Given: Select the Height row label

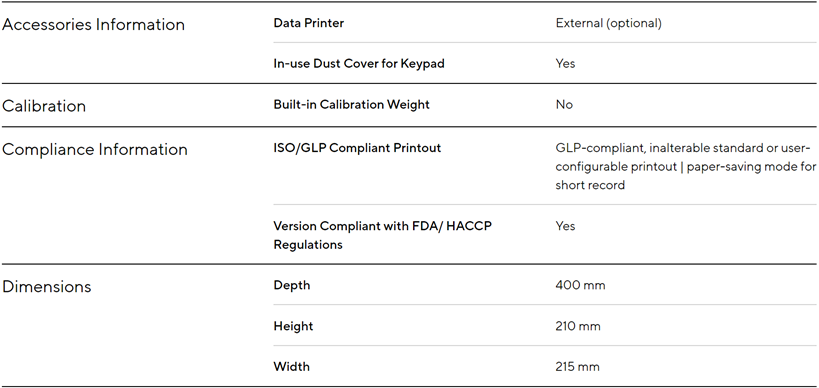Looking at the screenshot, I should point(293,326).
